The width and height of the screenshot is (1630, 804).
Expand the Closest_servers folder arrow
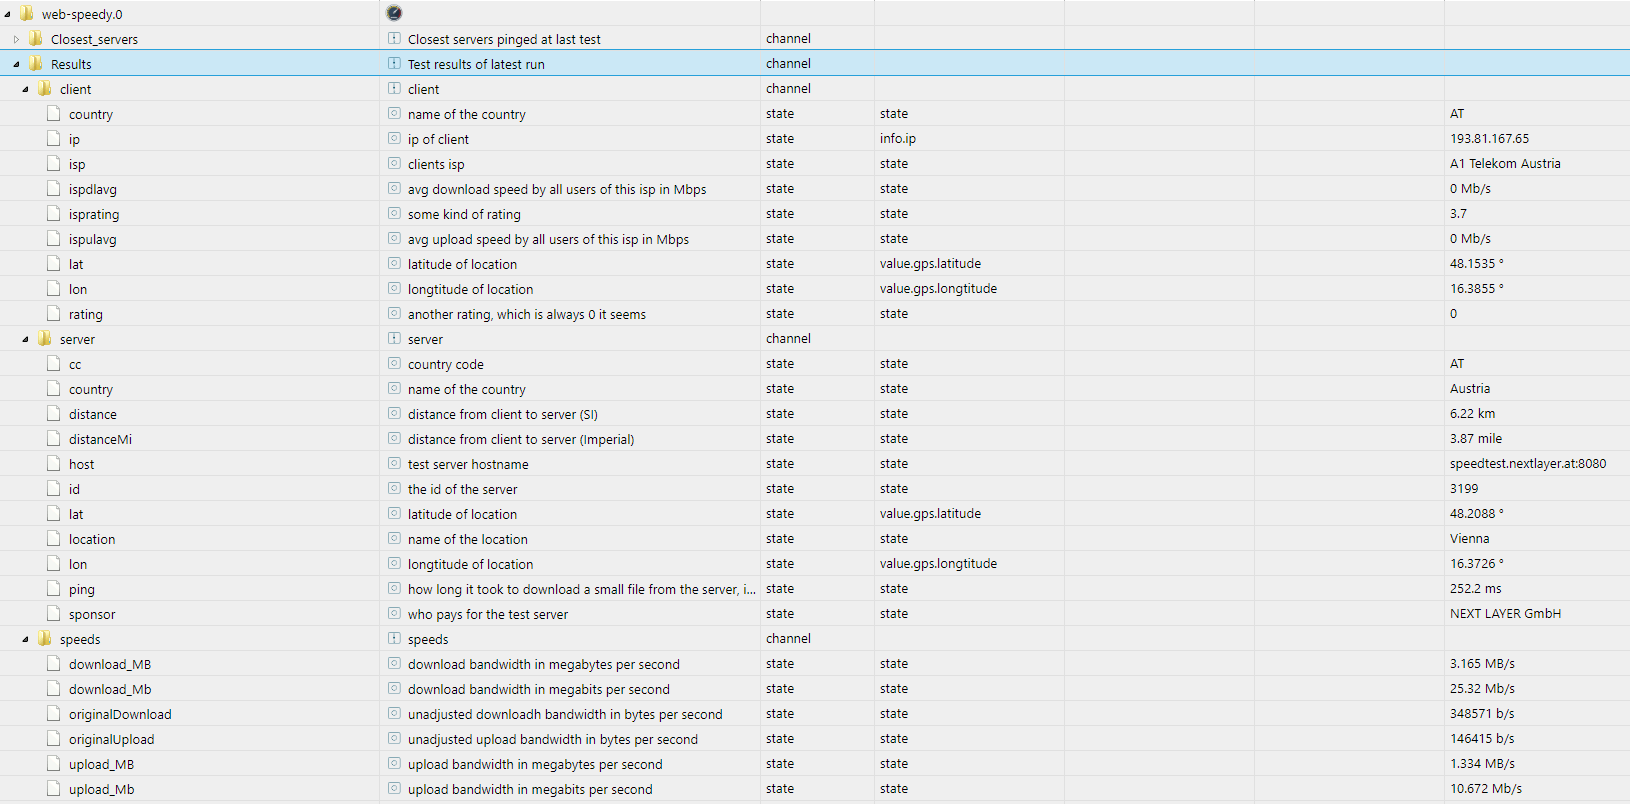point(16,39)
